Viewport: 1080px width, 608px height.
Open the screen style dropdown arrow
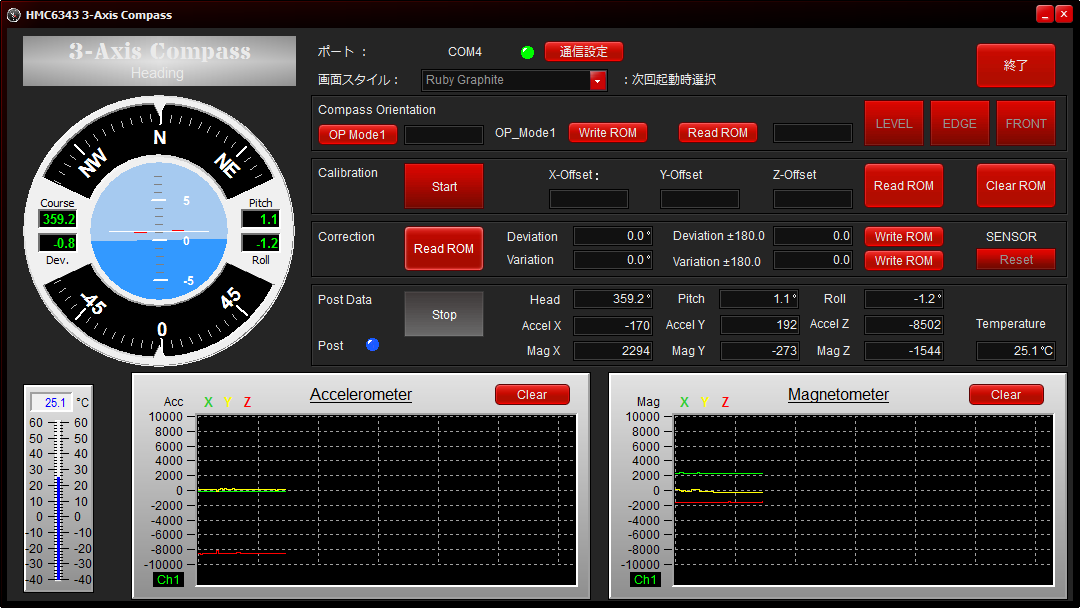point(598,81)
